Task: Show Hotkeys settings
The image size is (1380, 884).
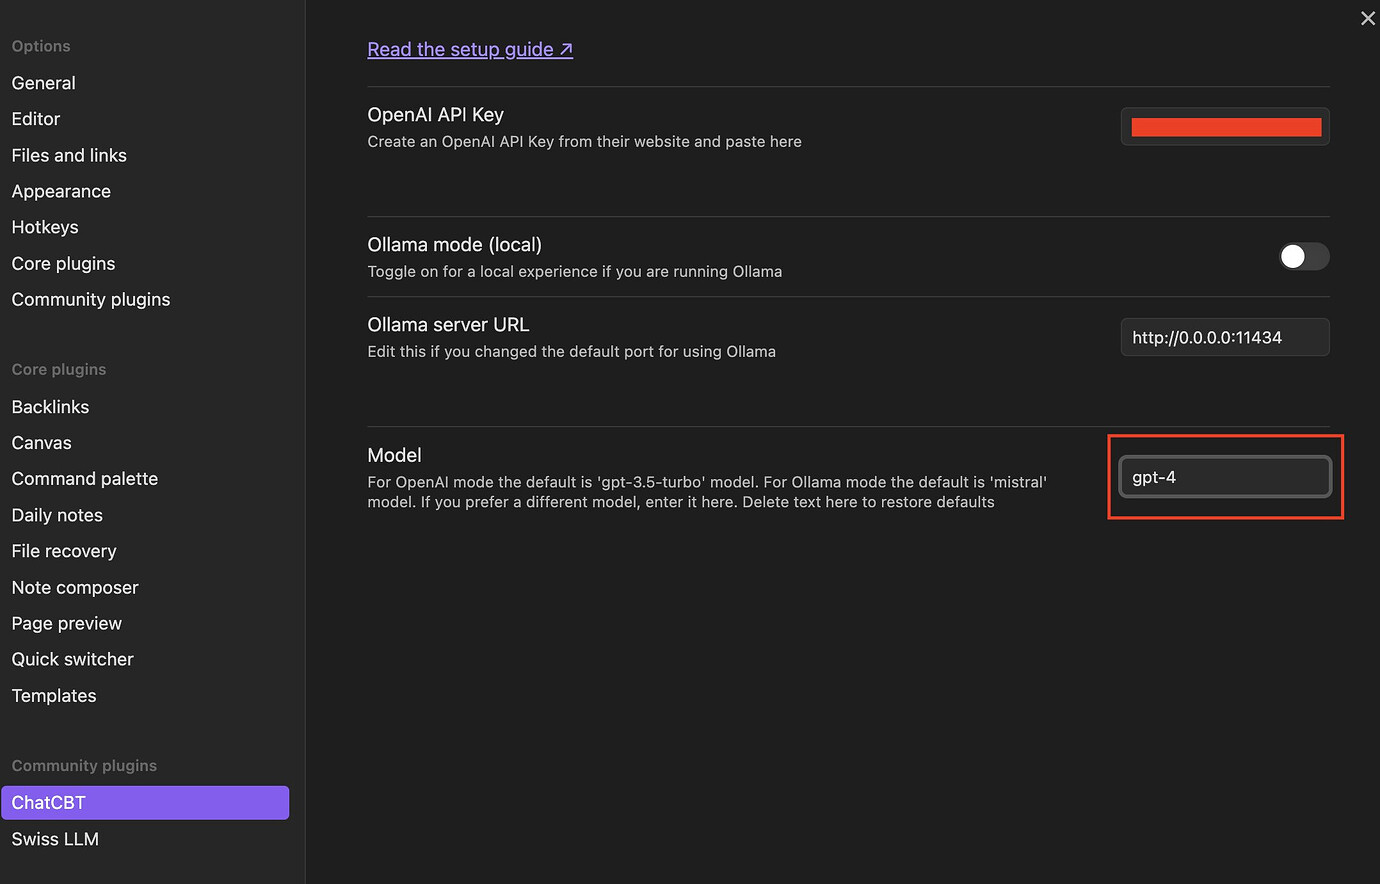Action: (x=45, y=227)
